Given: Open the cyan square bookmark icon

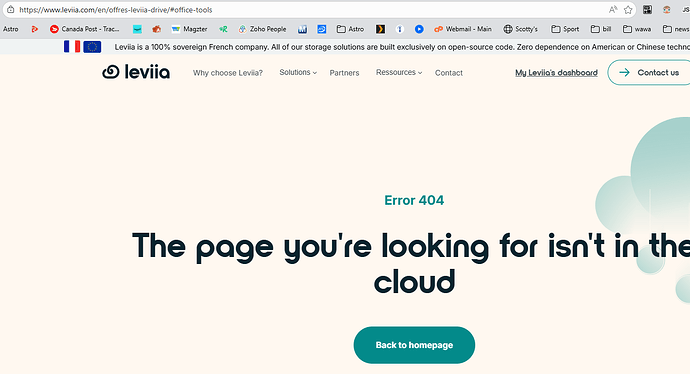Looking at the screenshot, I should (137, 29).
